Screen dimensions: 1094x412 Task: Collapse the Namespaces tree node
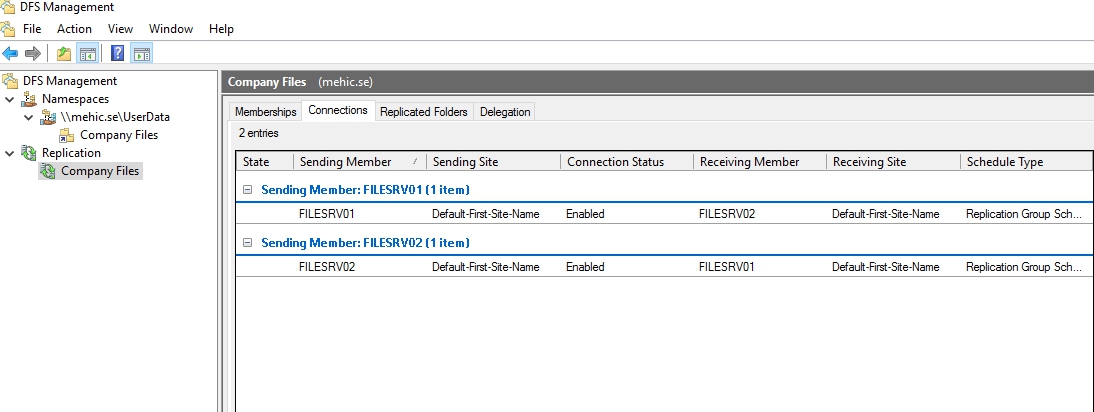(10, 99)
